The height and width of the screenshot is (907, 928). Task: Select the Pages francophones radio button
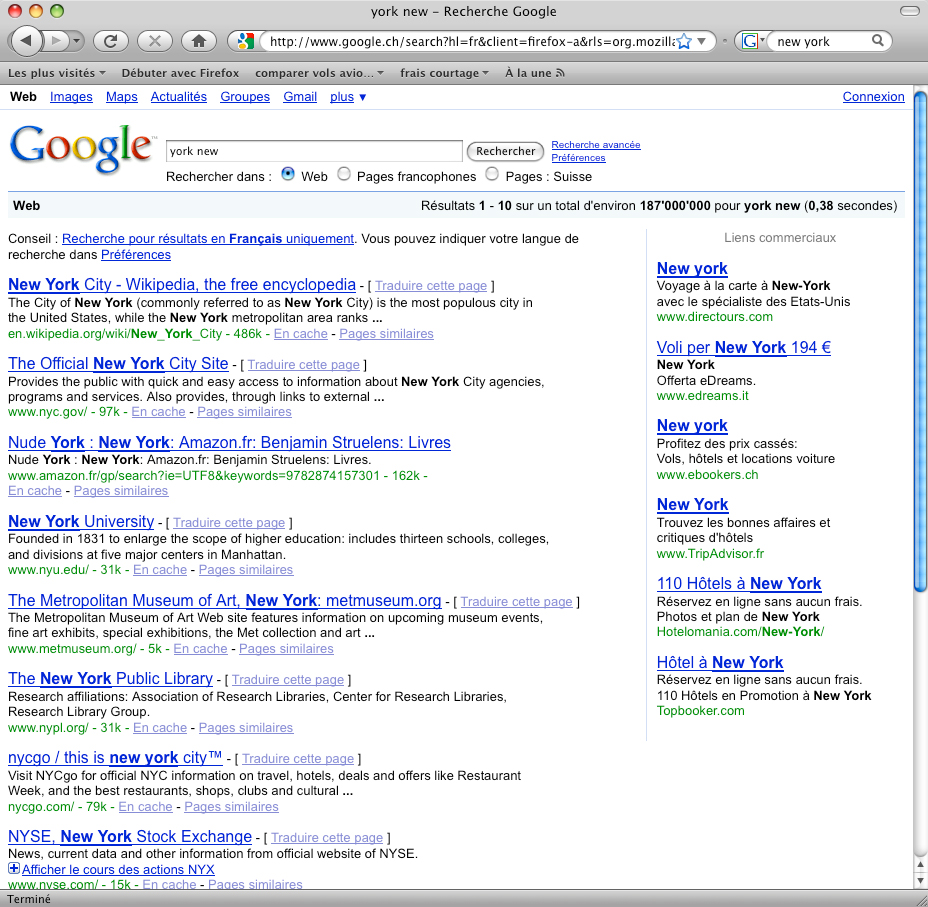click(344, 174)
